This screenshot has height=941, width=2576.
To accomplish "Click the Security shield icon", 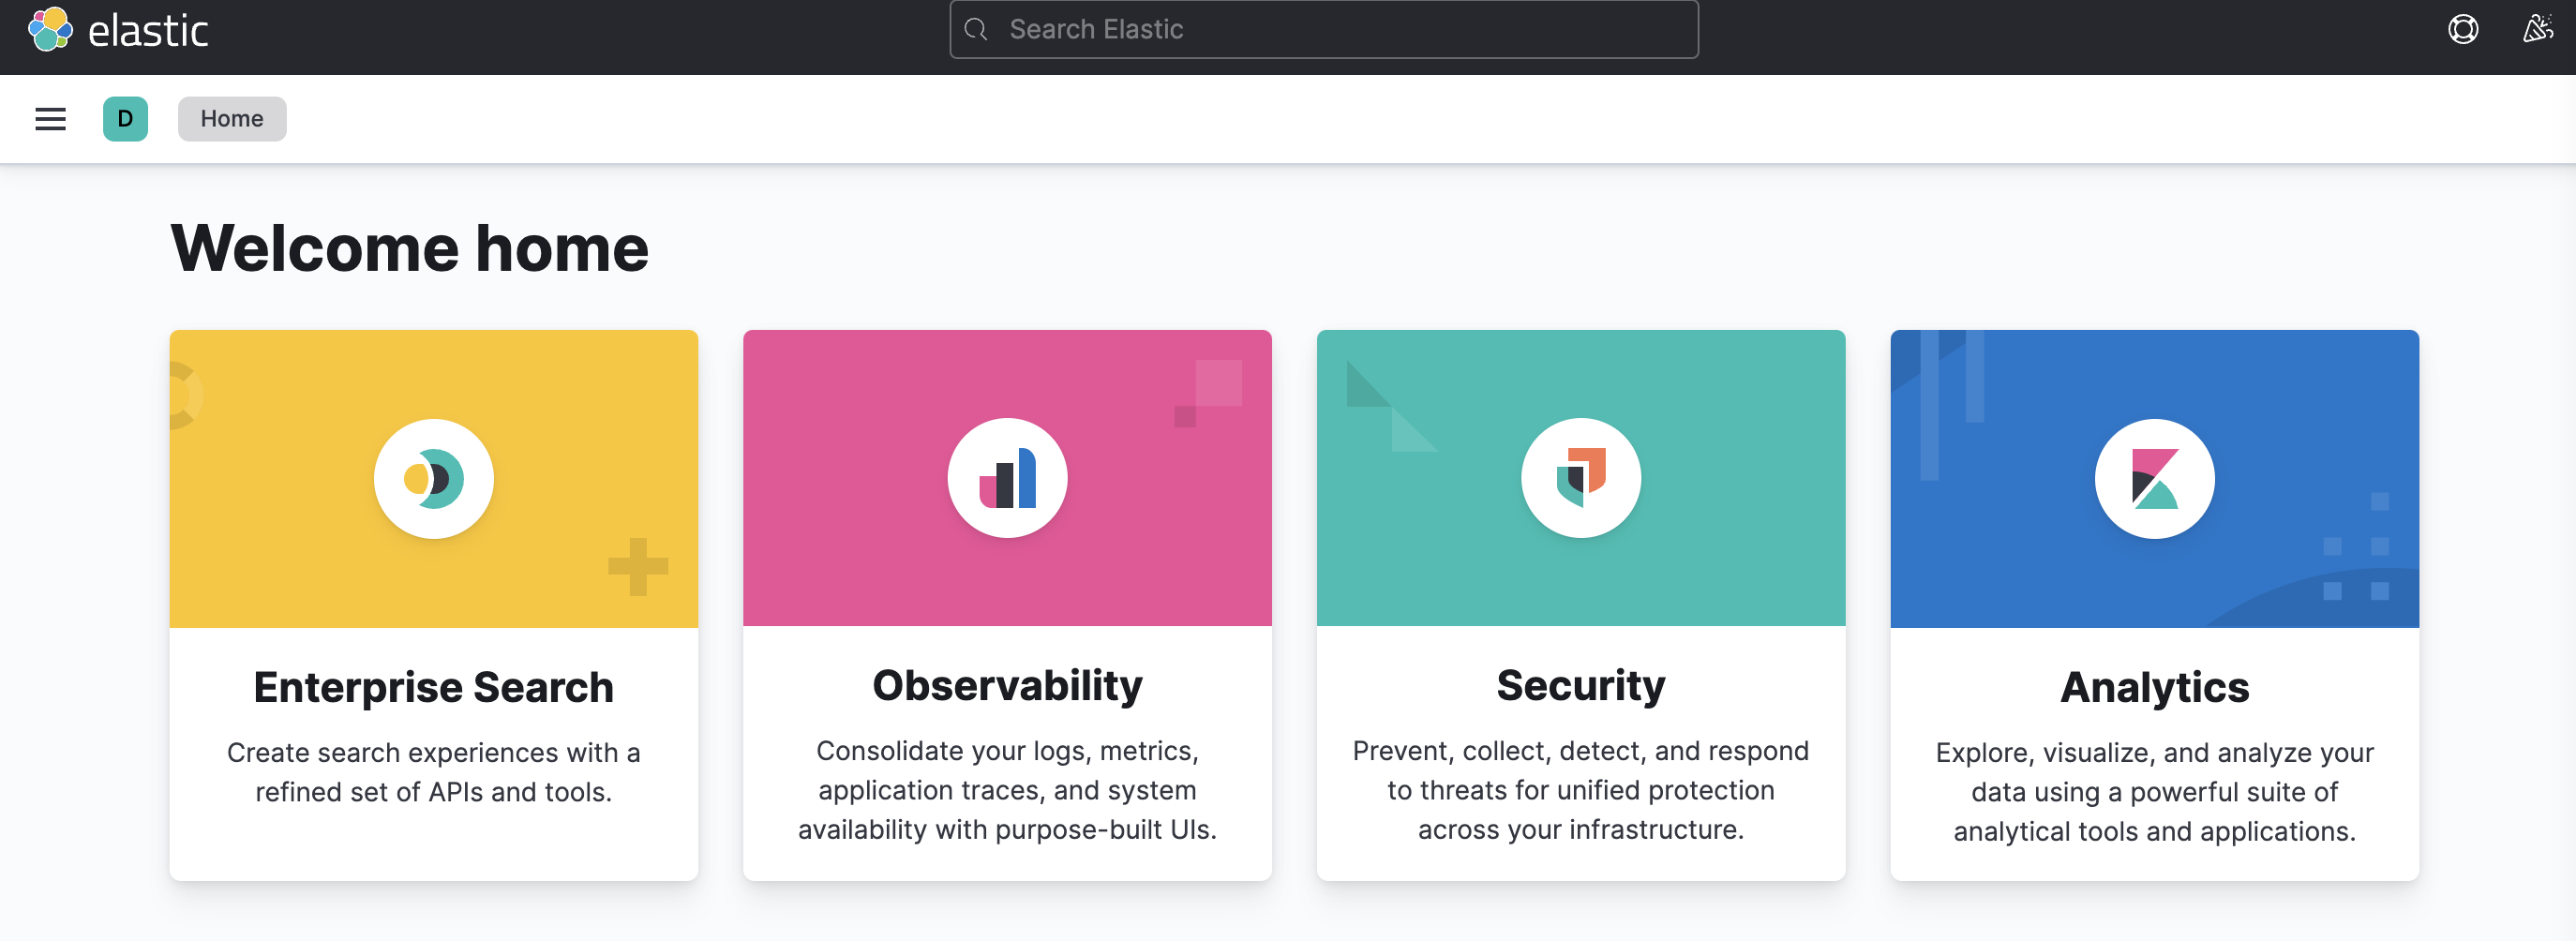I will [1581, 478].
